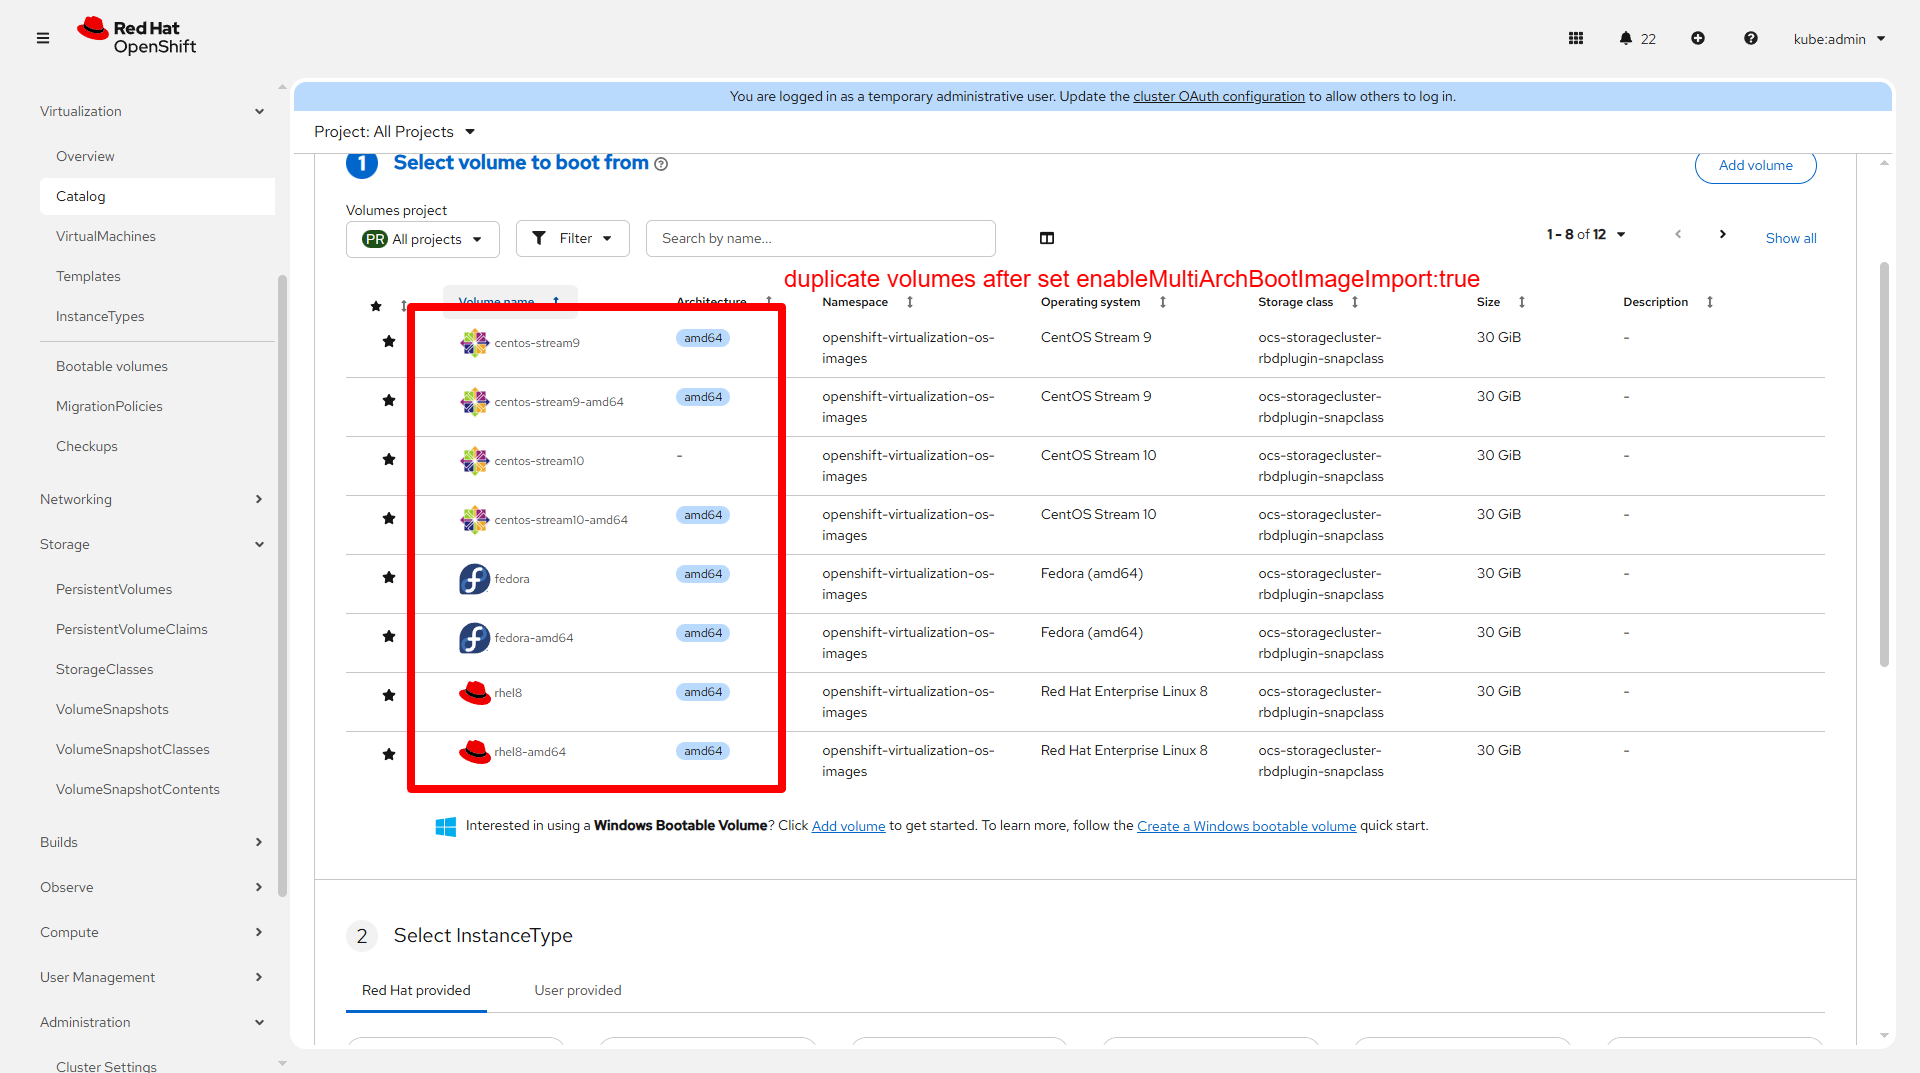
Task: Select the centos-stream10 volume name
Action: click(539, 461)
